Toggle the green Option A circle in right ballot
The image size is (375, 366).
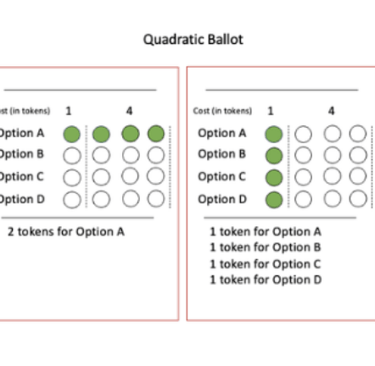tap(274, 134)
